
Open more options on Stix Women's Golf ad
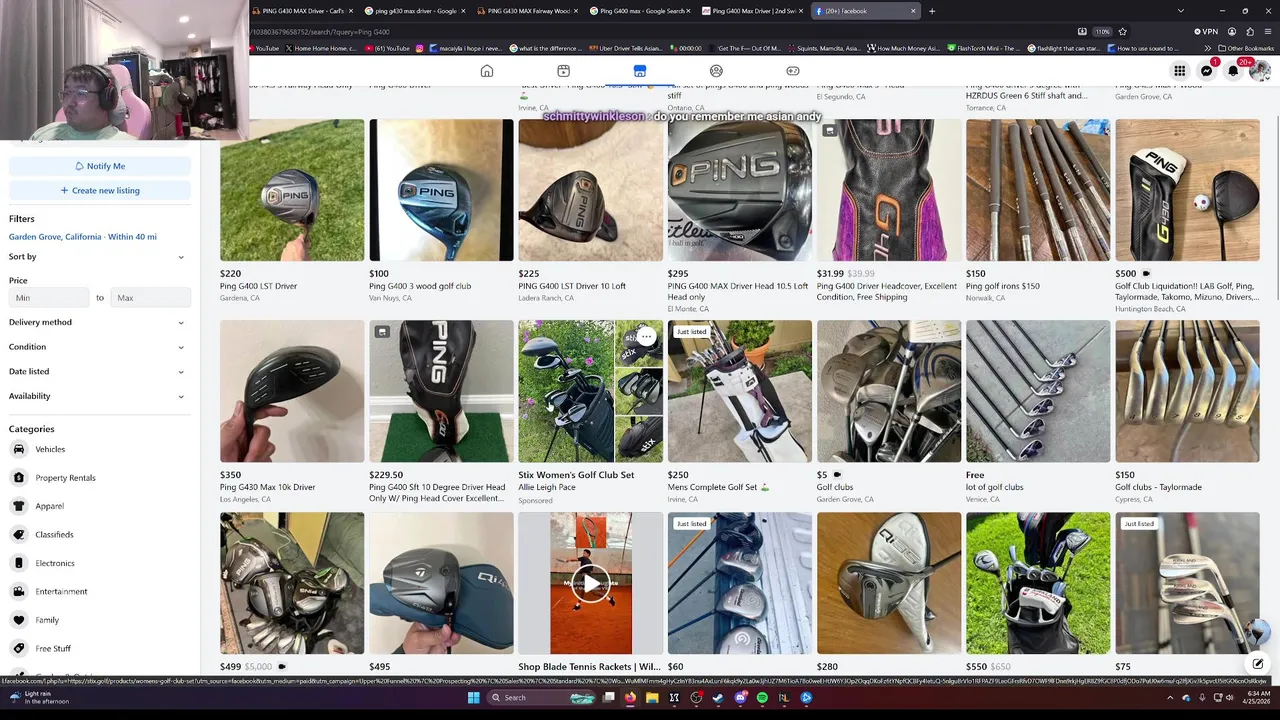coord(647,337)
